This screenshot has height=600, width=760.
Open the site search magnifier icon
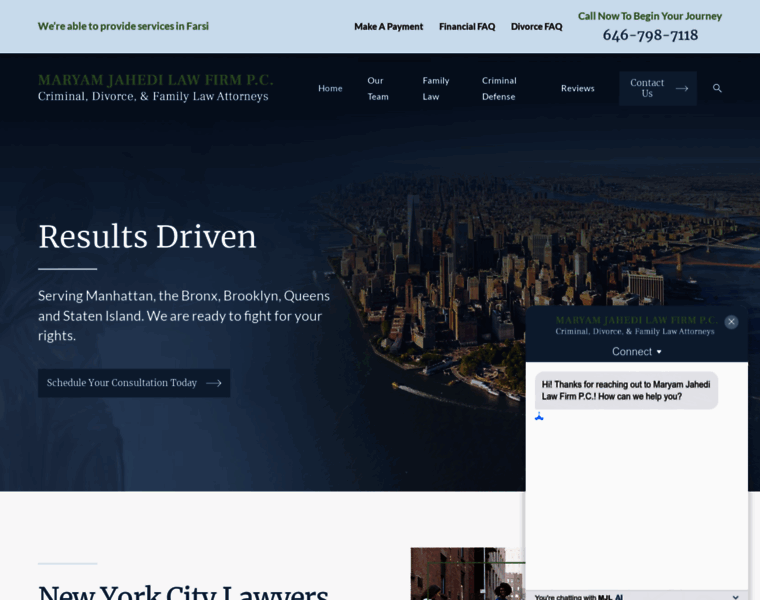[717, 88]
